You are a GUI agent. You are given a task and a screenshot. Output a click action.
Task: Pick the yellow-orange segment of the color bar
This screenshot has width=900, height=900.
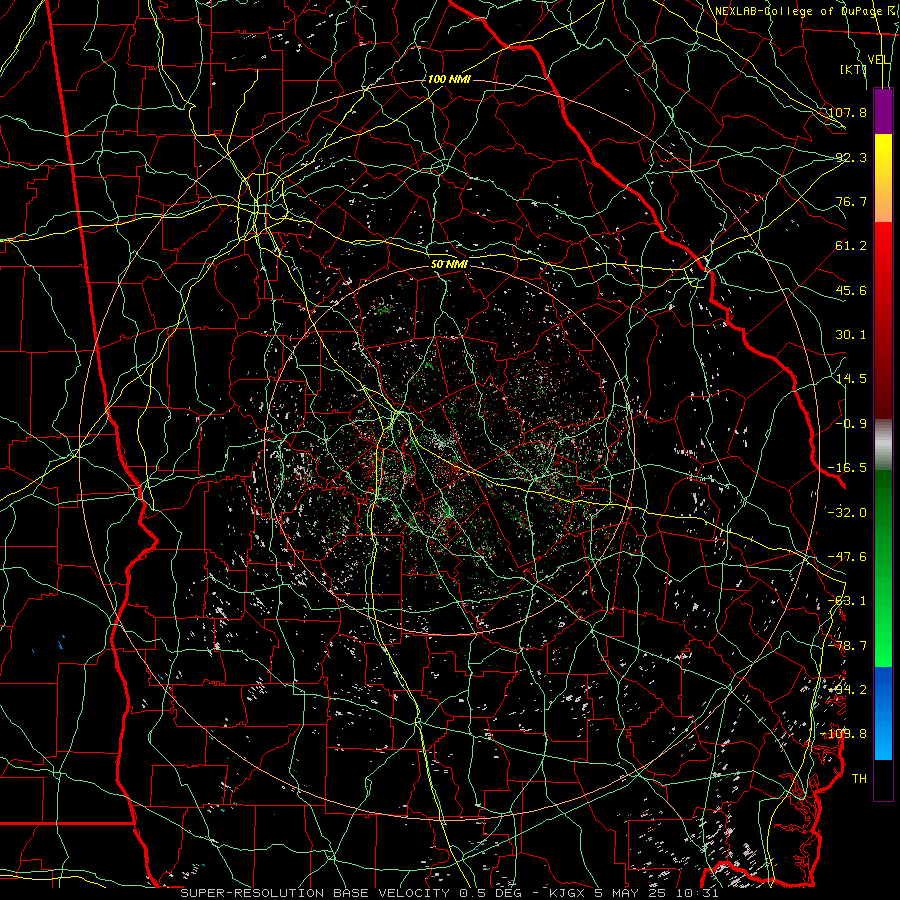[883, 178]
